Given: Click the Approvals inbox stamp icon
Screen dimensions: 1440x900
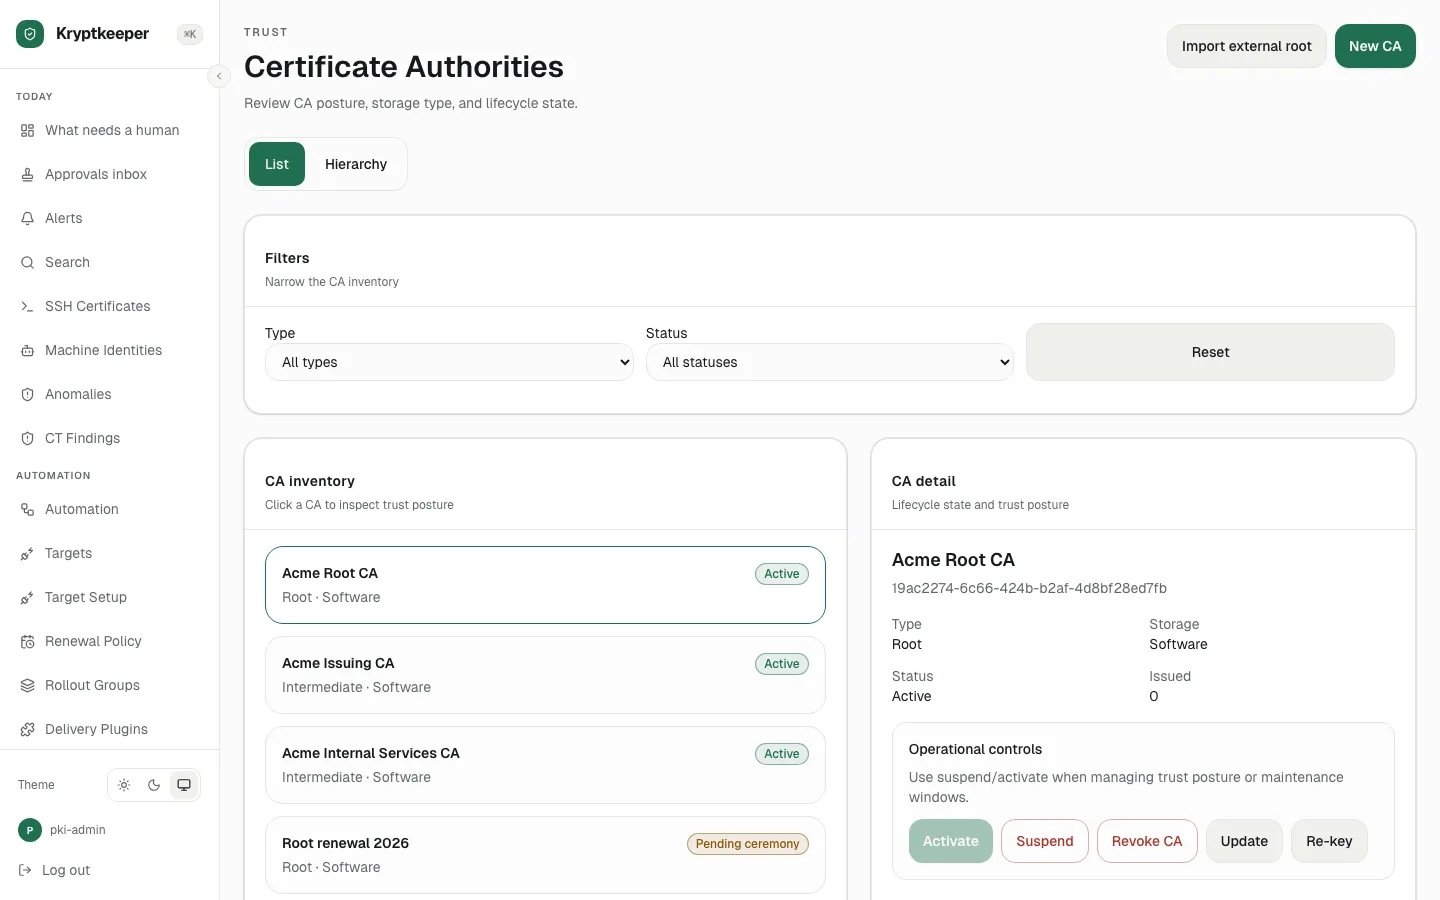Looking at the screenshot, I should point(28,174).
